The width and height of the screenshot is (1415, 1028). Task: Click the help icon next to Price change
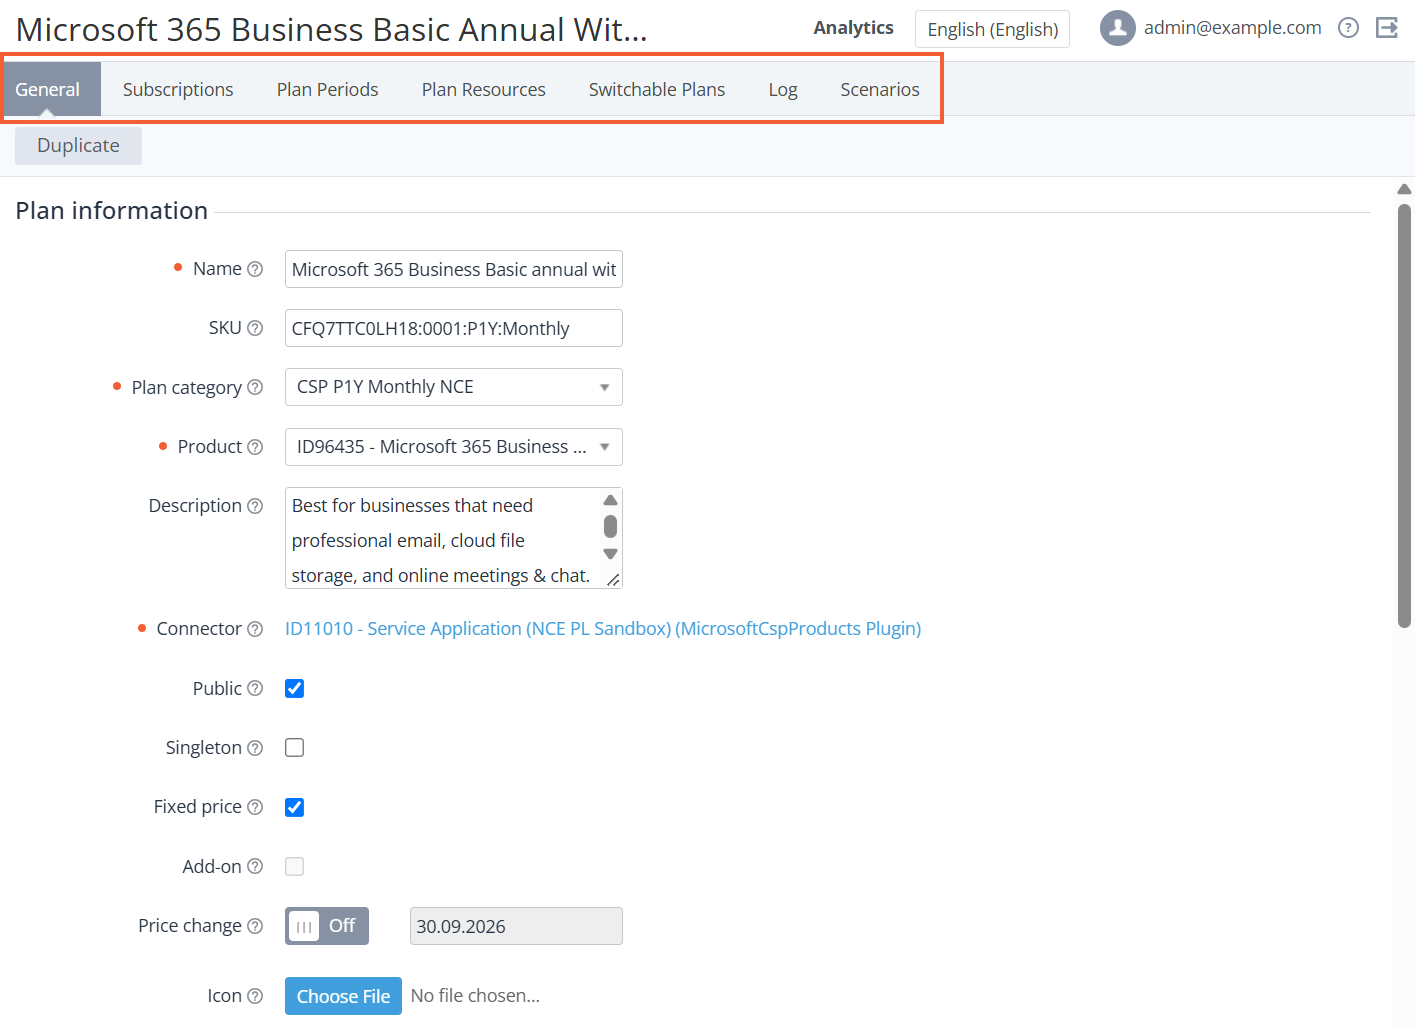point(255,926)
